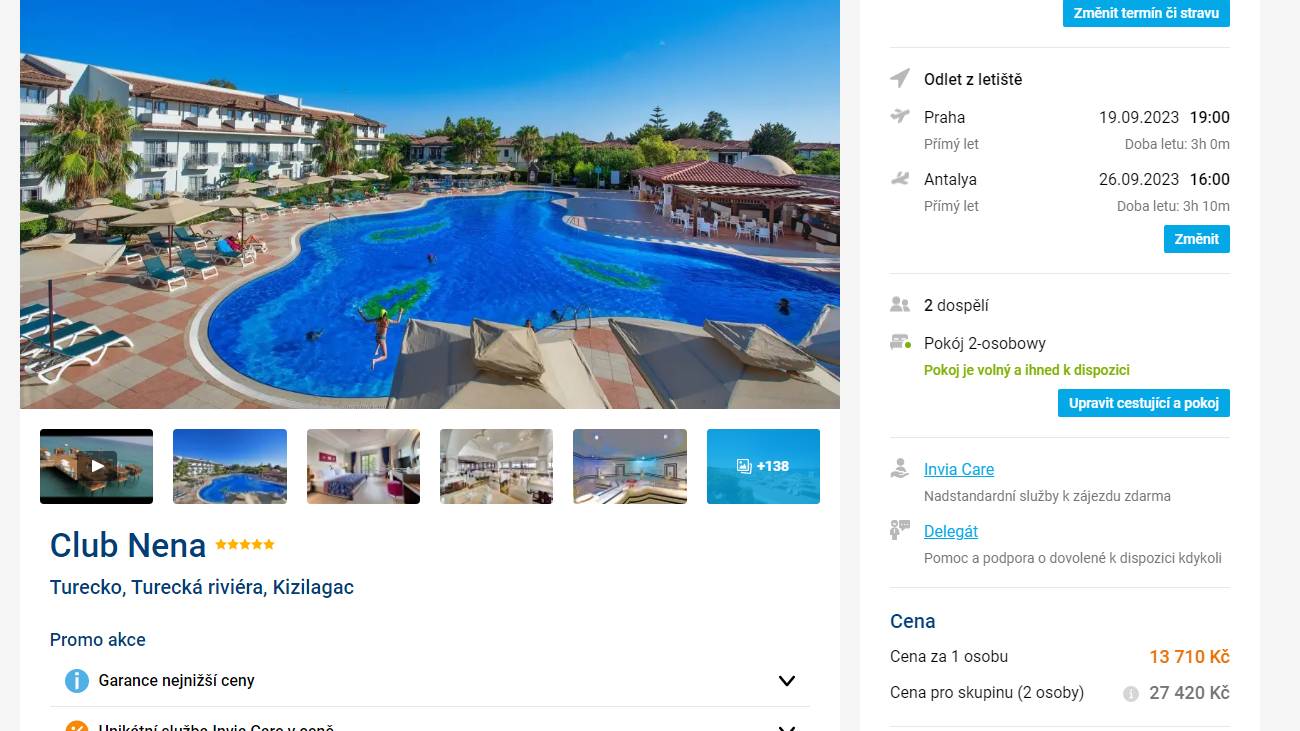Click the departure airplane icon for Praha
Viewport: 1300px width, 731px height.
(x=900, y=116)
